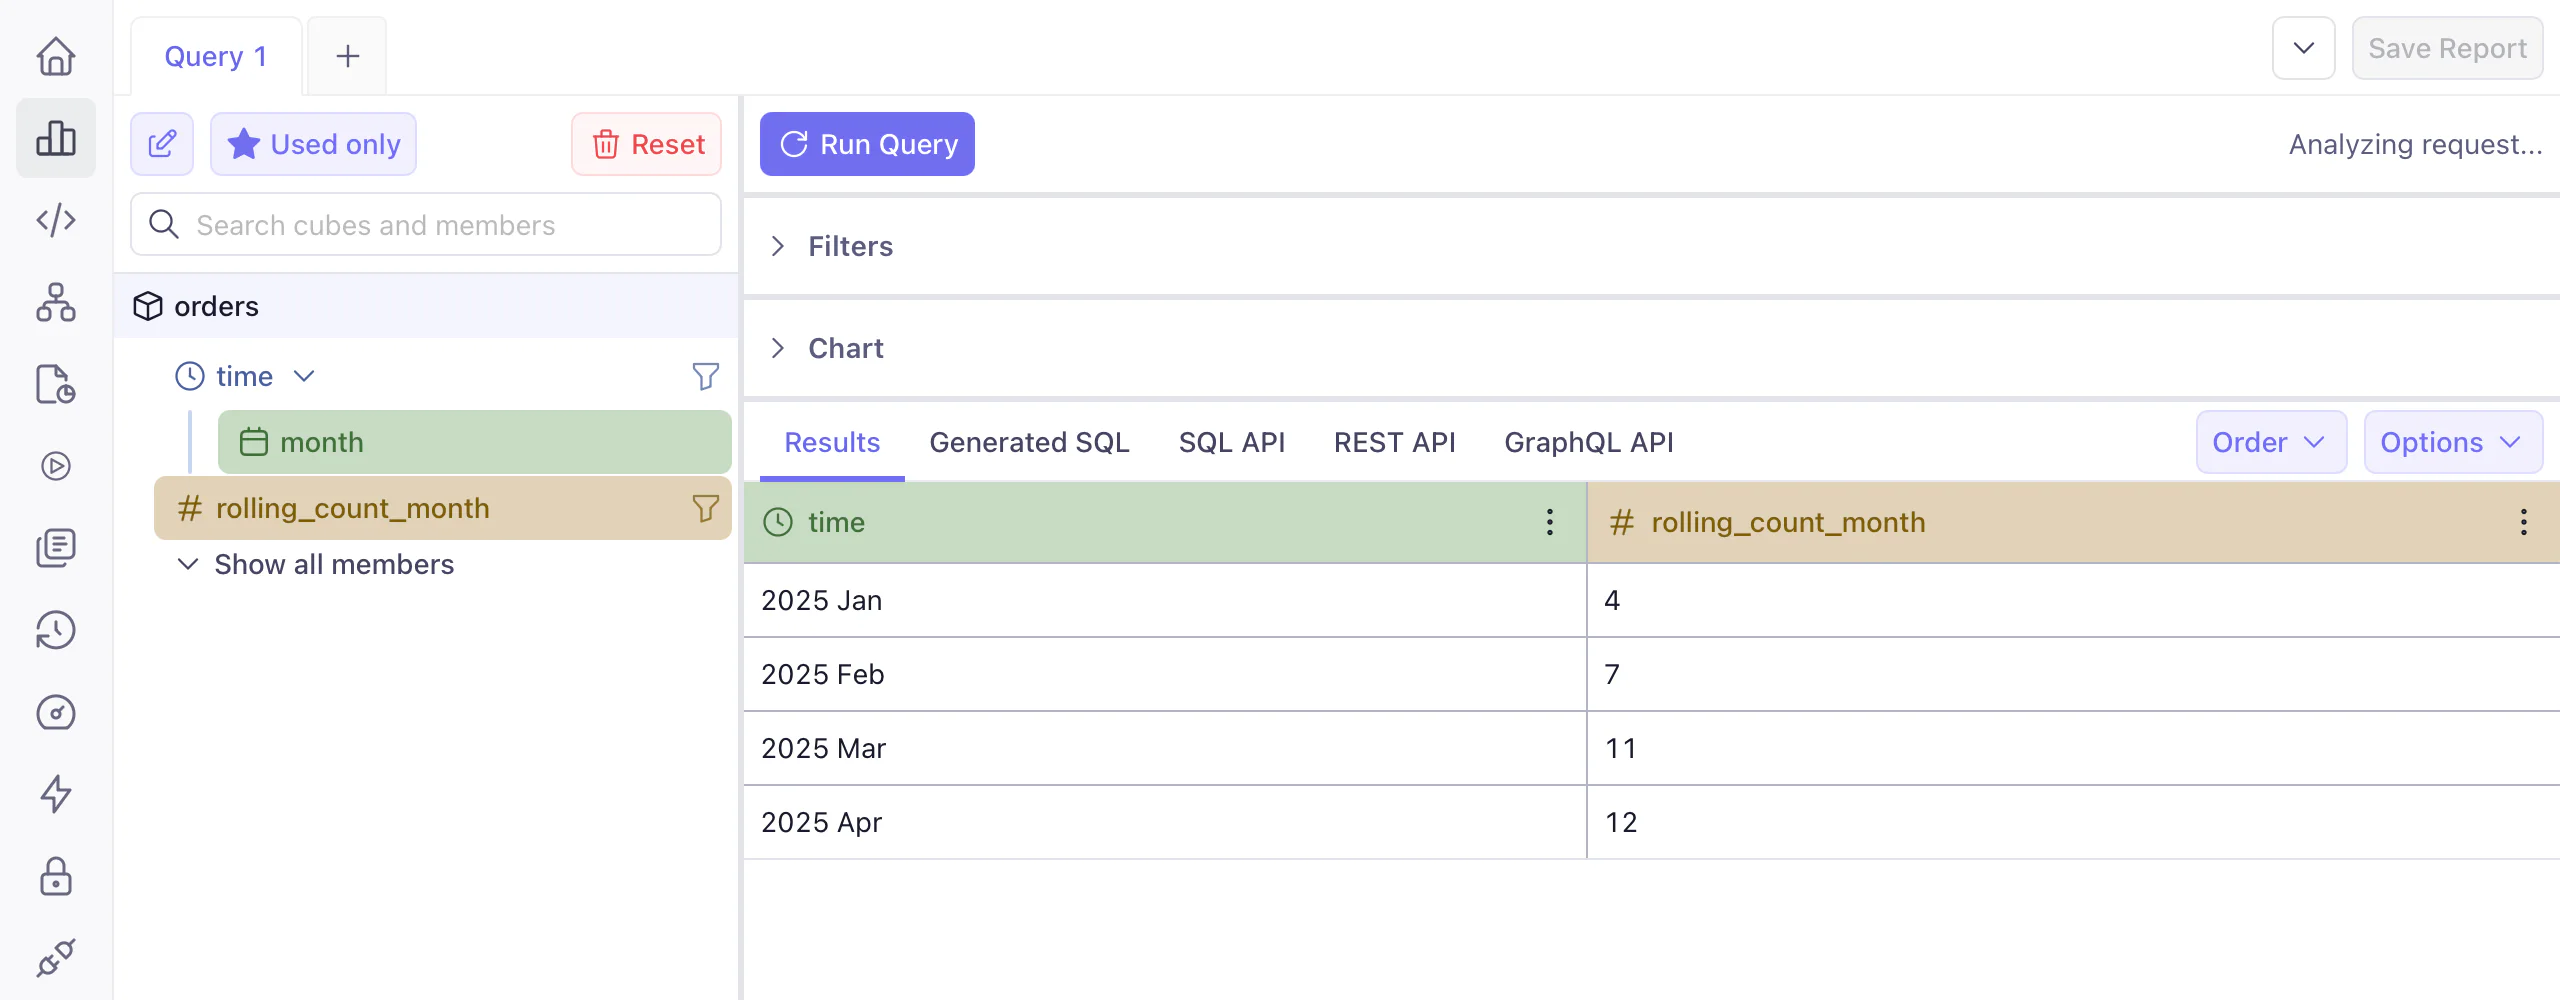2560x1000 pixels.
Task: Open the history clock sidebar icon
Action: [56, 630]
